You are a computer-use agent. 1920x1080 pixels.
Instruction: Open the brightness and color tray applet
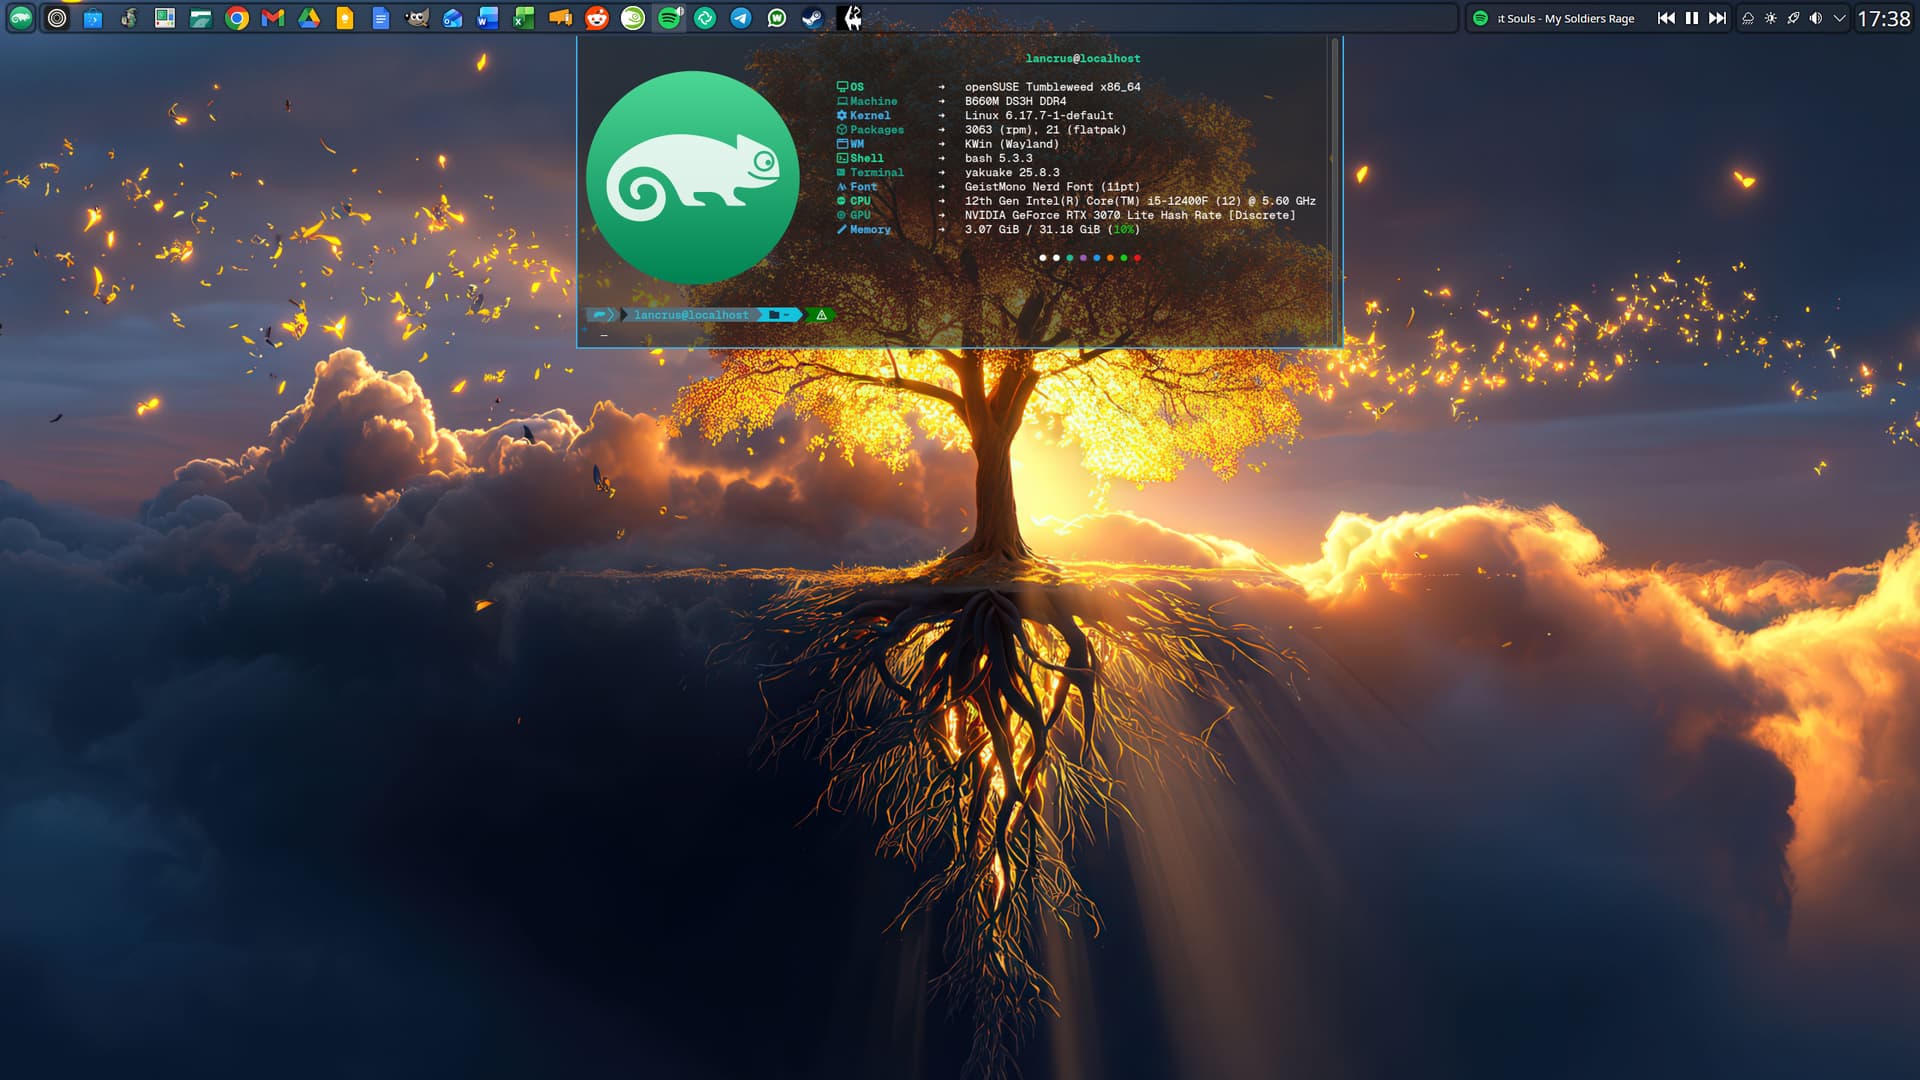pos(1771,18)
